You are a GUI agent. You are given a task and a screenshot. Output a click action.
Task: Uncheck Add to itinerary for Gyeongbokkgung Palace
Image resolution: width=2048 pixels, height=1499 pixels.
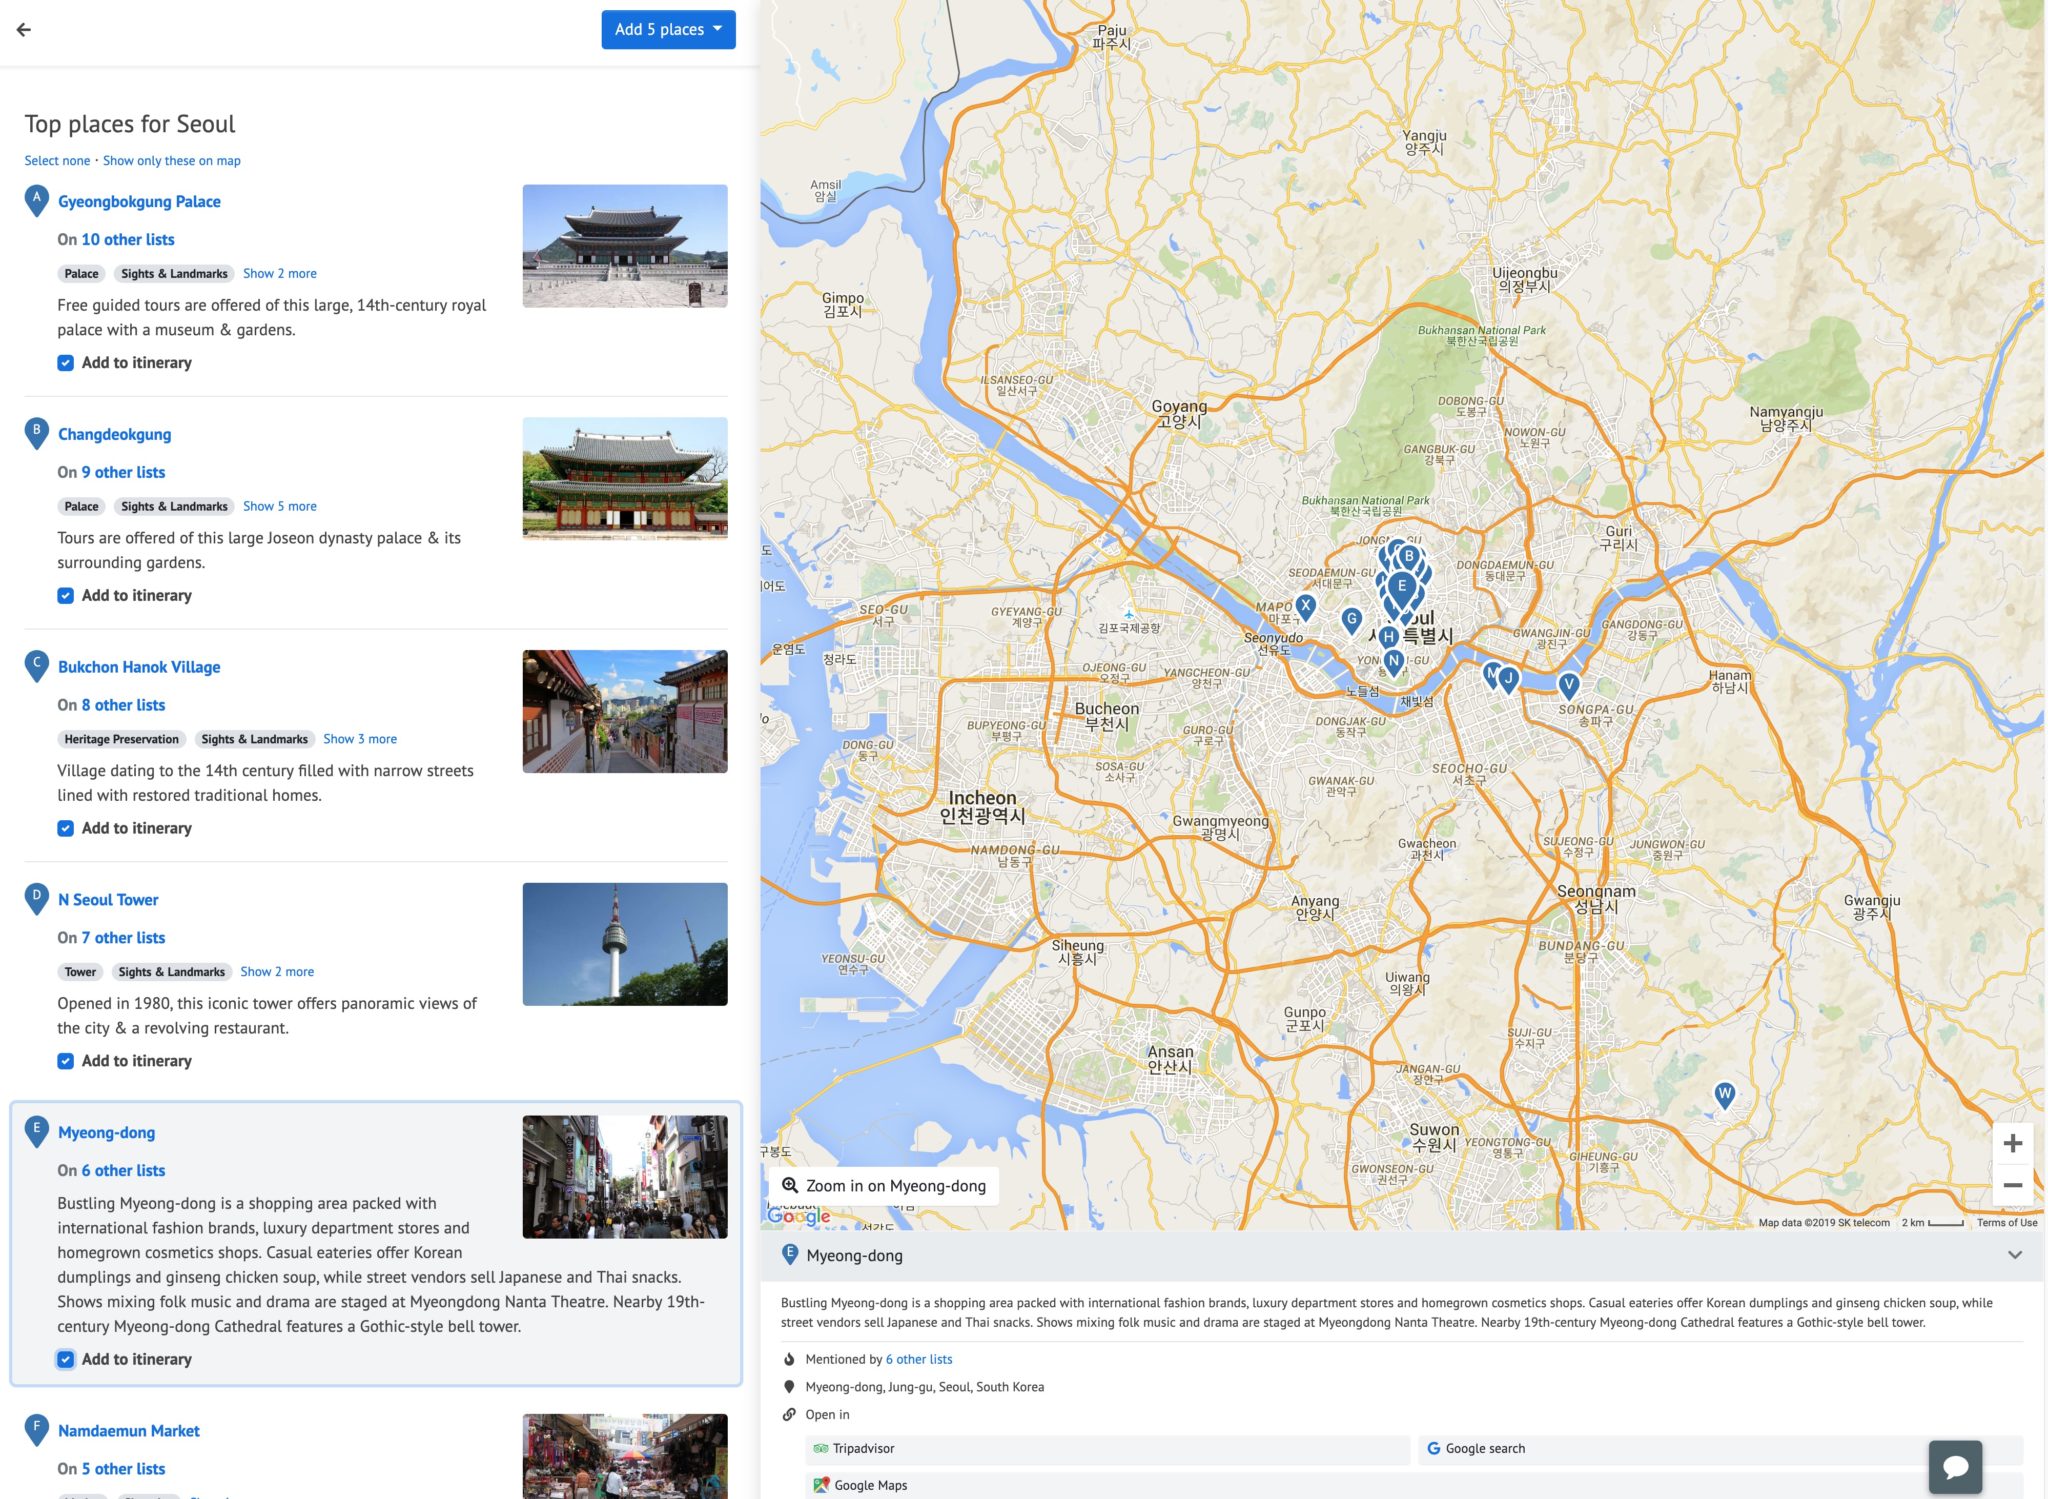(x=66, y=362)
